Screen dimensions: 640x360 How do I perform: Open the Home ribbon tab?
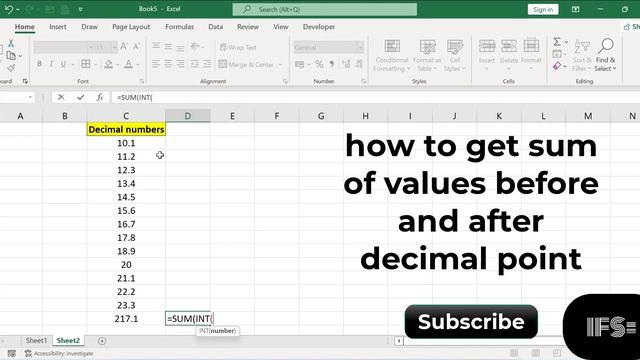[24, 27]
